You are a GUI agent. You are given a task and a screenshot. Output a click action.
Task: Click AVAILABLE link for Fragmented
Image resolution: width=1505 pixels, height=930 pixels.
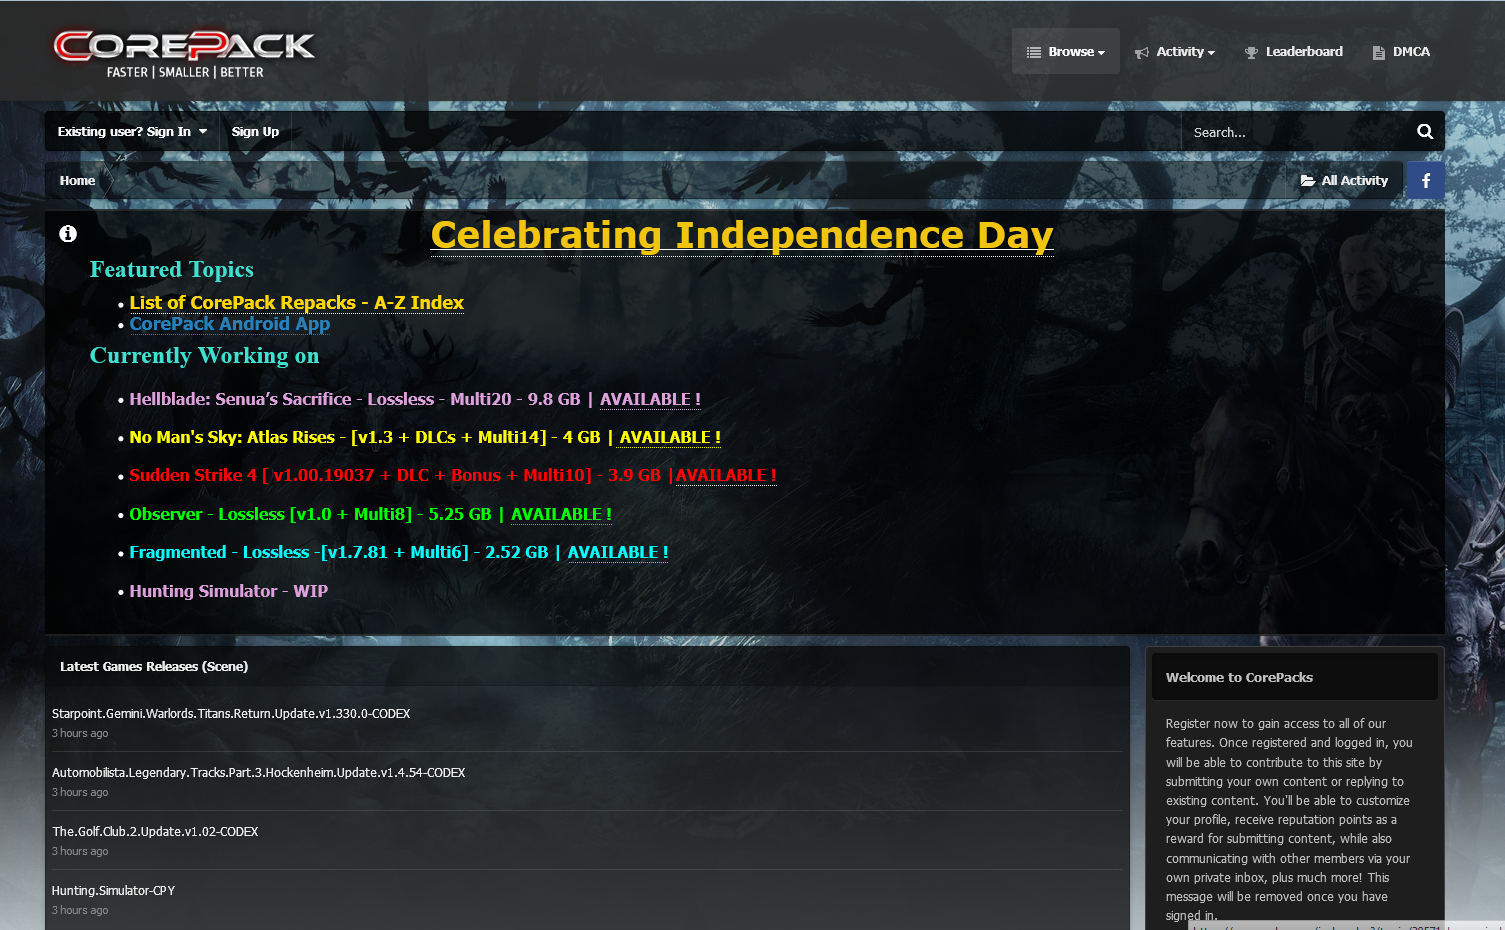618,552
